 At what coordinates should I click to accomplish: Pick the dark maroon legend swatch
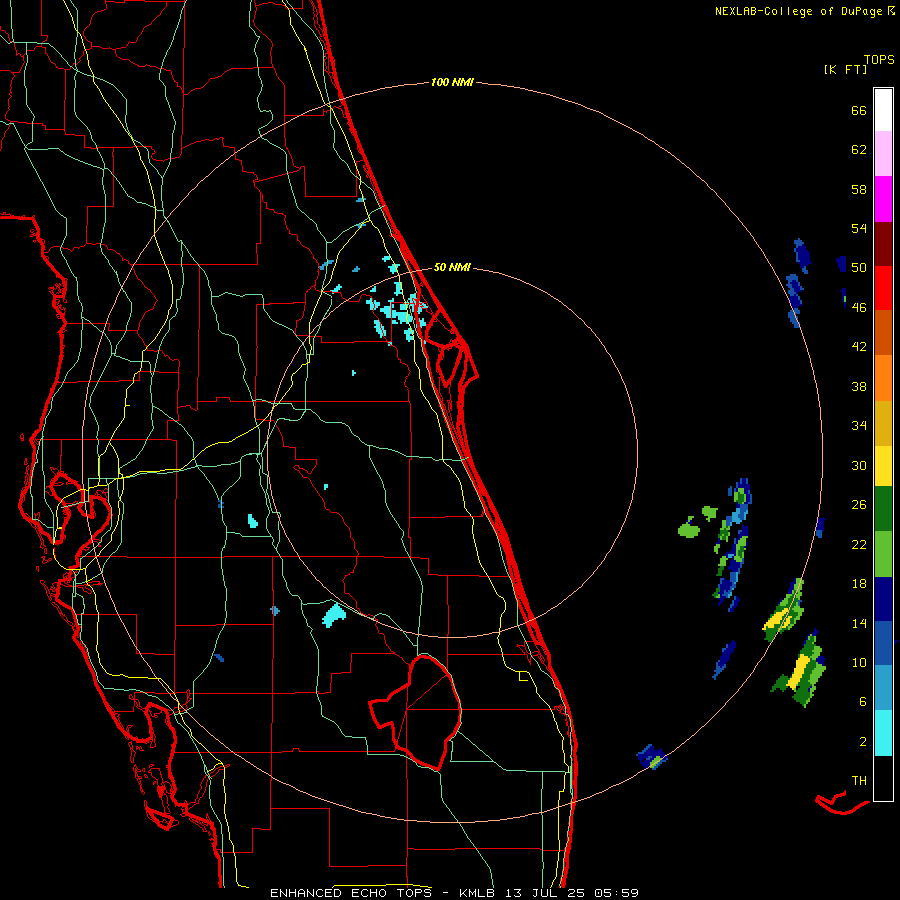tap(883, 243)
